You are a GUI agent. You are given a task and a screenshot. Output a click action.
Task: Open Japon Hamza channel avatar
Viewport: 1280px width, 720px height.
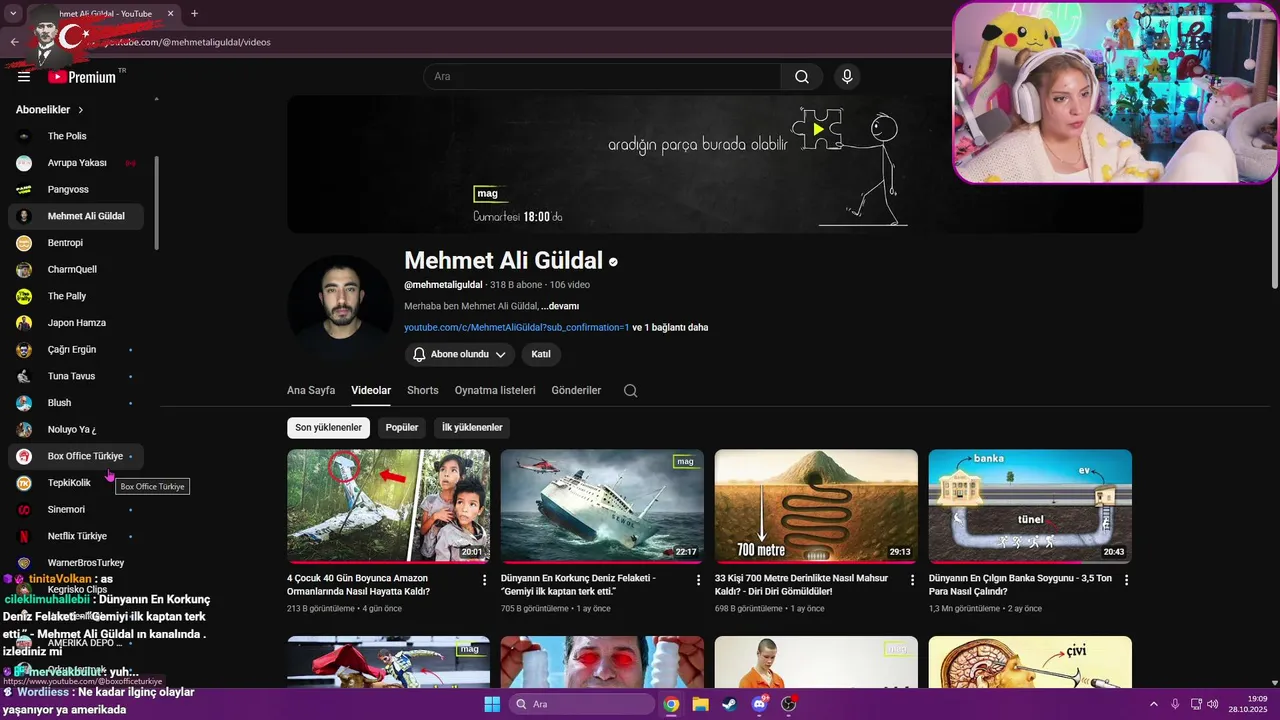point(24,323)
